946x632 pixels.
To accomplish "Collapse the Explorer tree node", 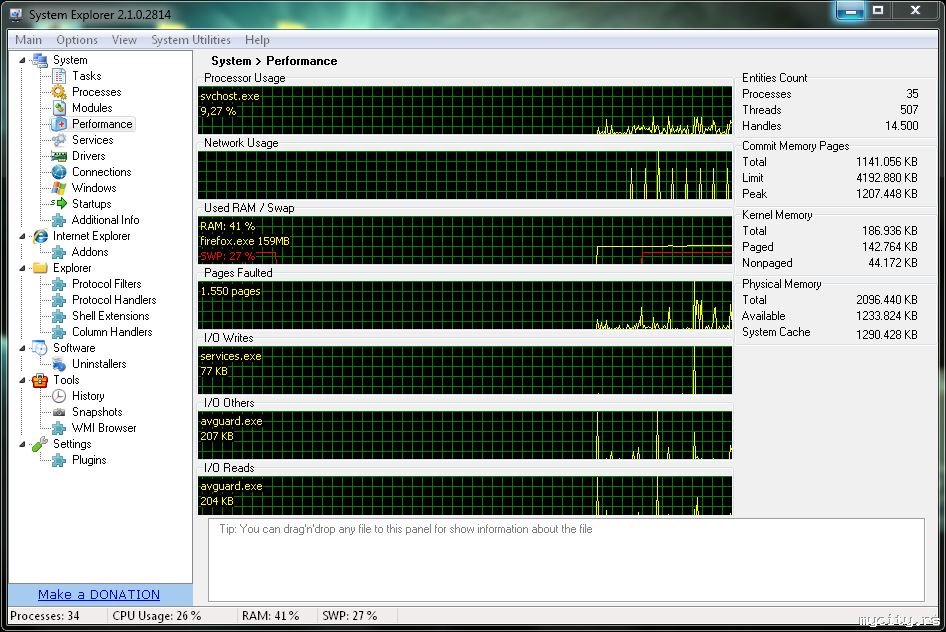I will (22, 268).
